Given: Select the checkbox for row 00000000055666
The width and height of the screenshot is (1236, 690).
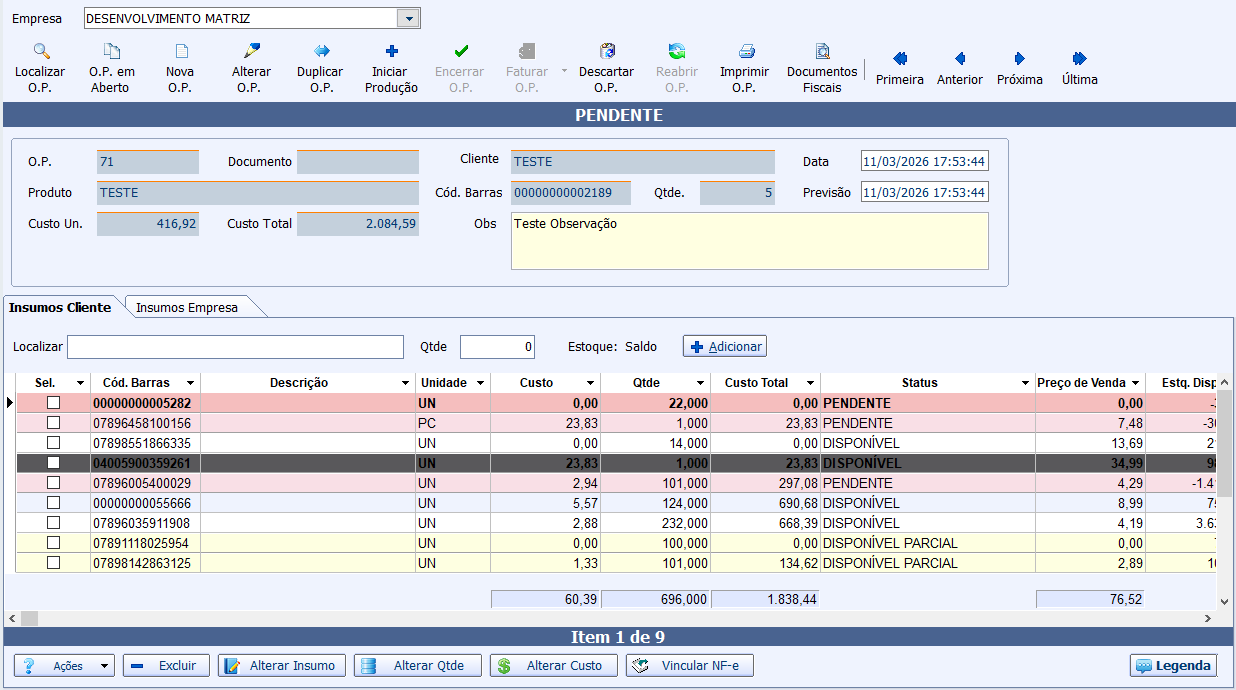Looking at the screenshot, I should 54,503.
